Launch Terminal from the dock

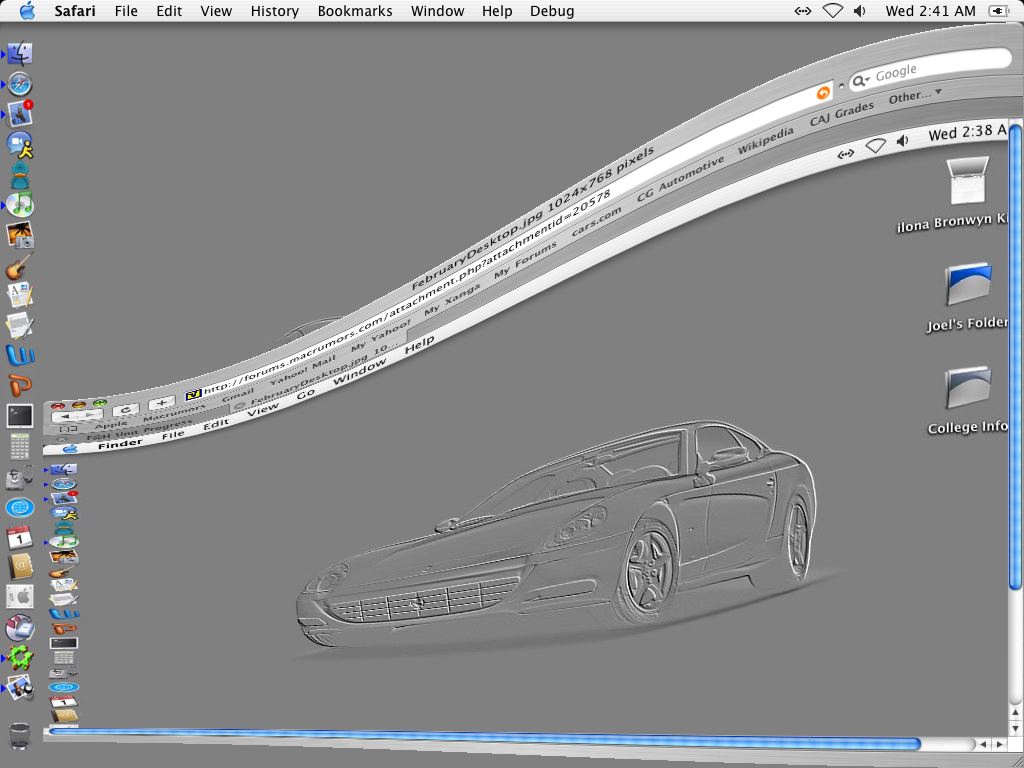pos(20,415)
